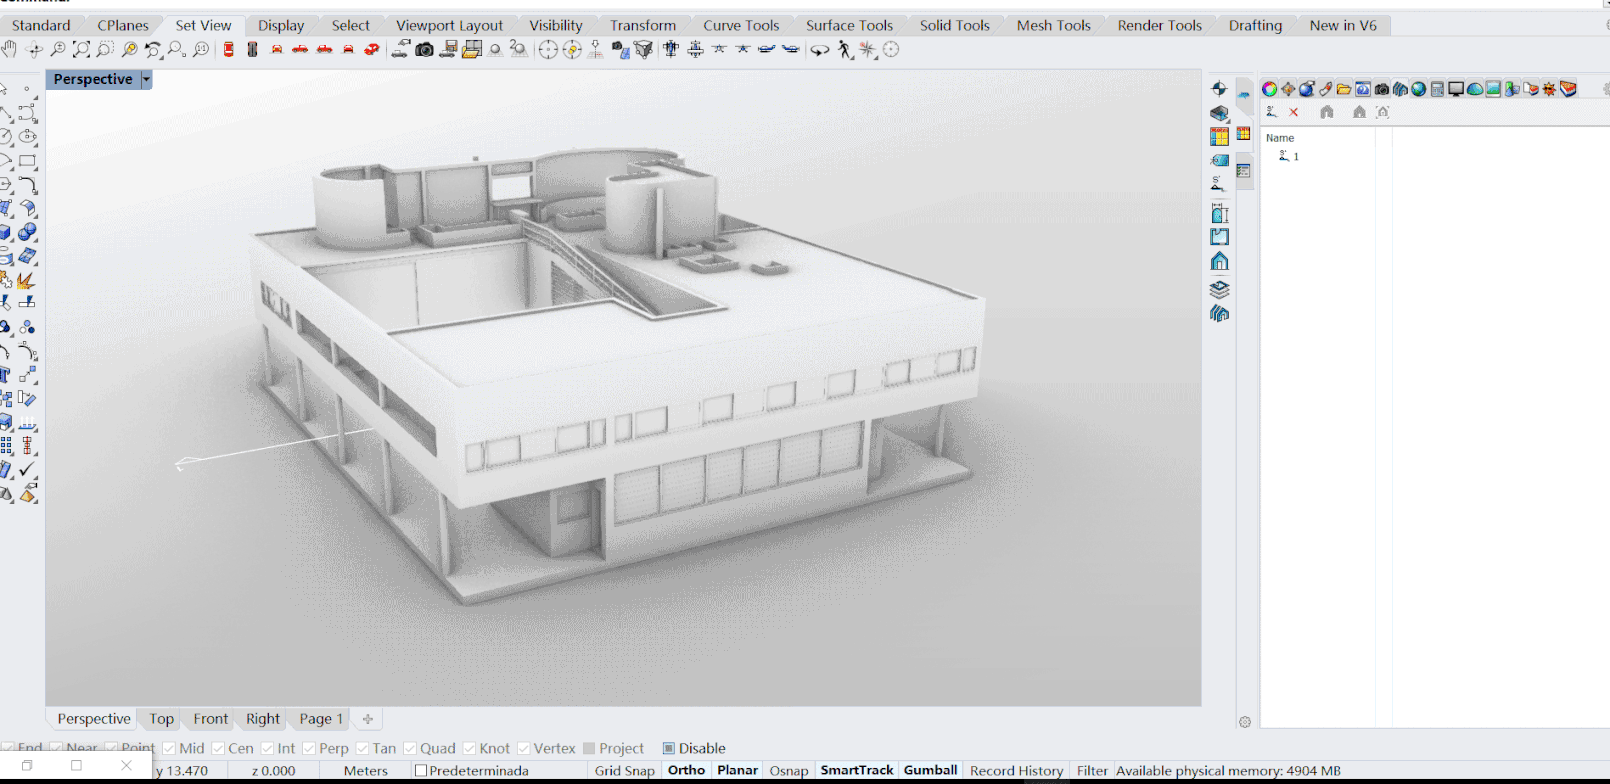Switch to the Front viewport tab

210,719
